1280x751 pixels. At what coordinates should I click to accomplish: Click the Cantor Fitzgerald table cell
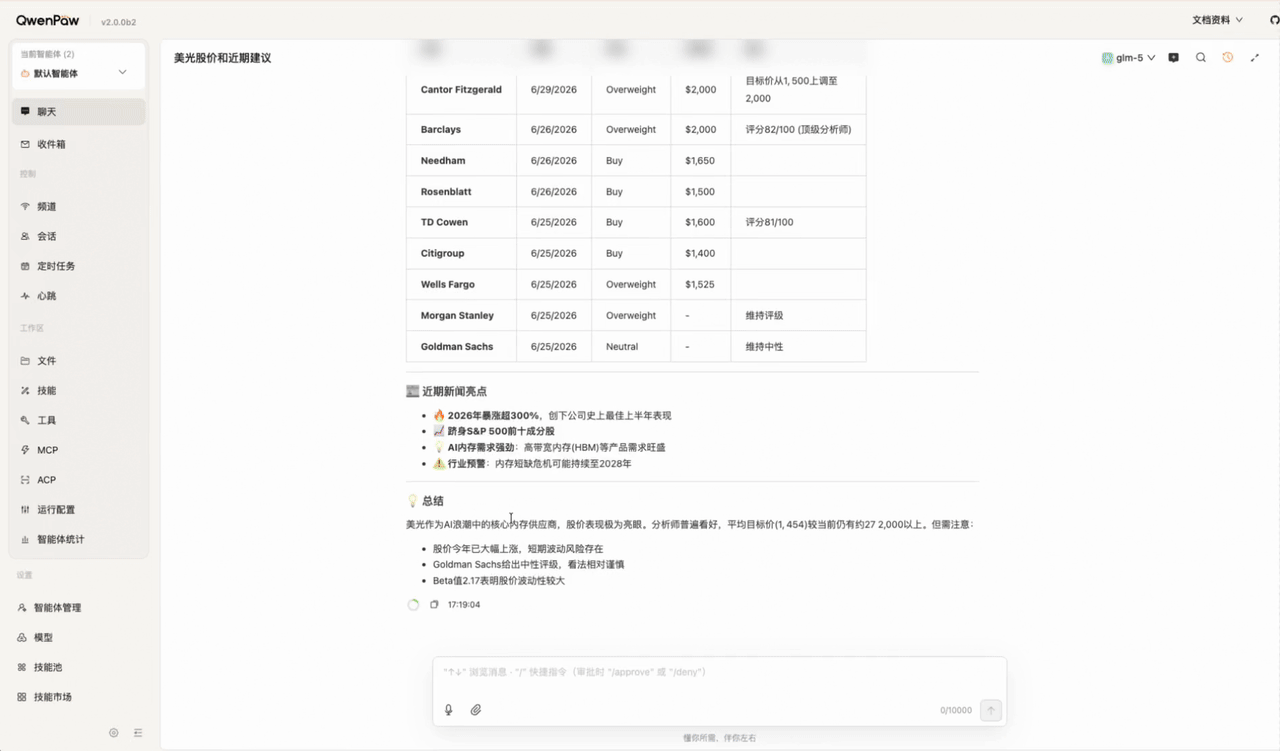click(462, 90)
